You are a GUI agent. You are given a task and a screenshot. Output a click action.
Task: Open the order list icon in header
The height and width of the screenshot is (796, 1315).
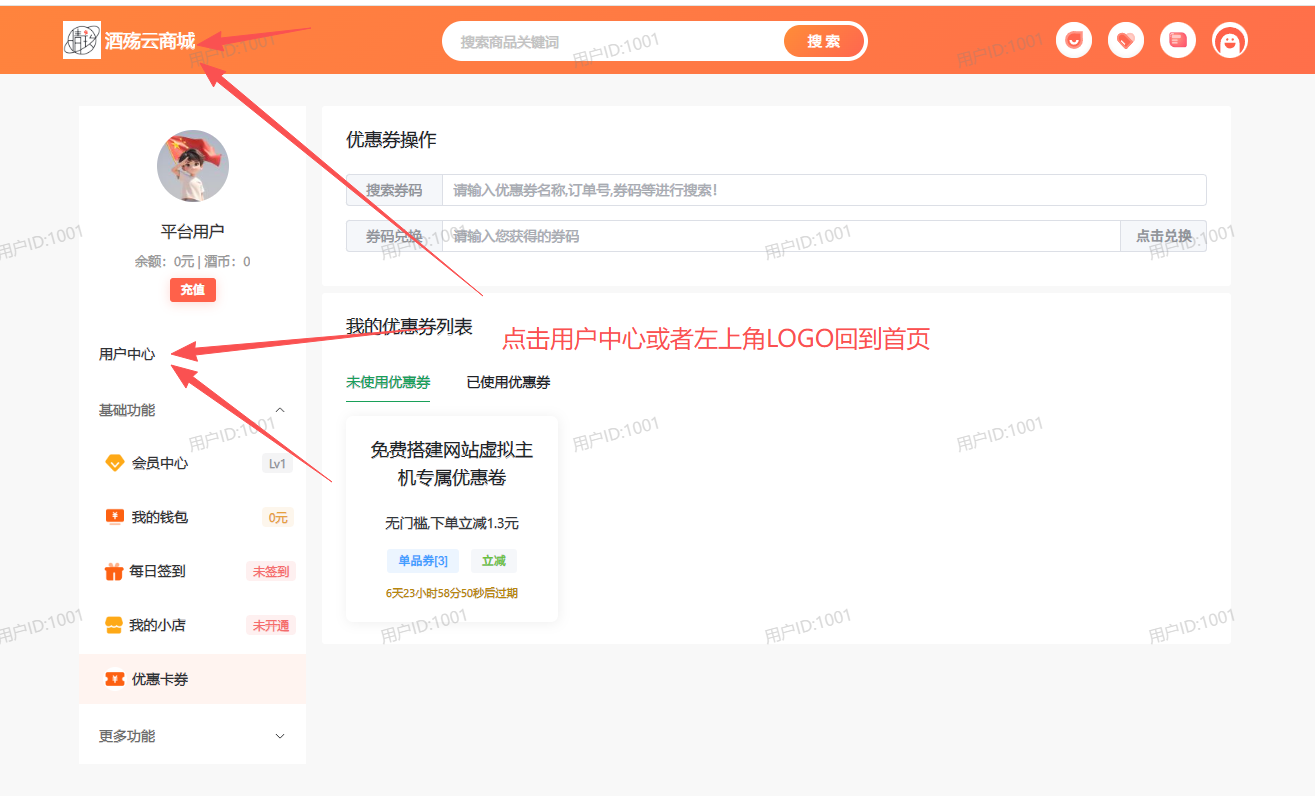(1178, 40)
